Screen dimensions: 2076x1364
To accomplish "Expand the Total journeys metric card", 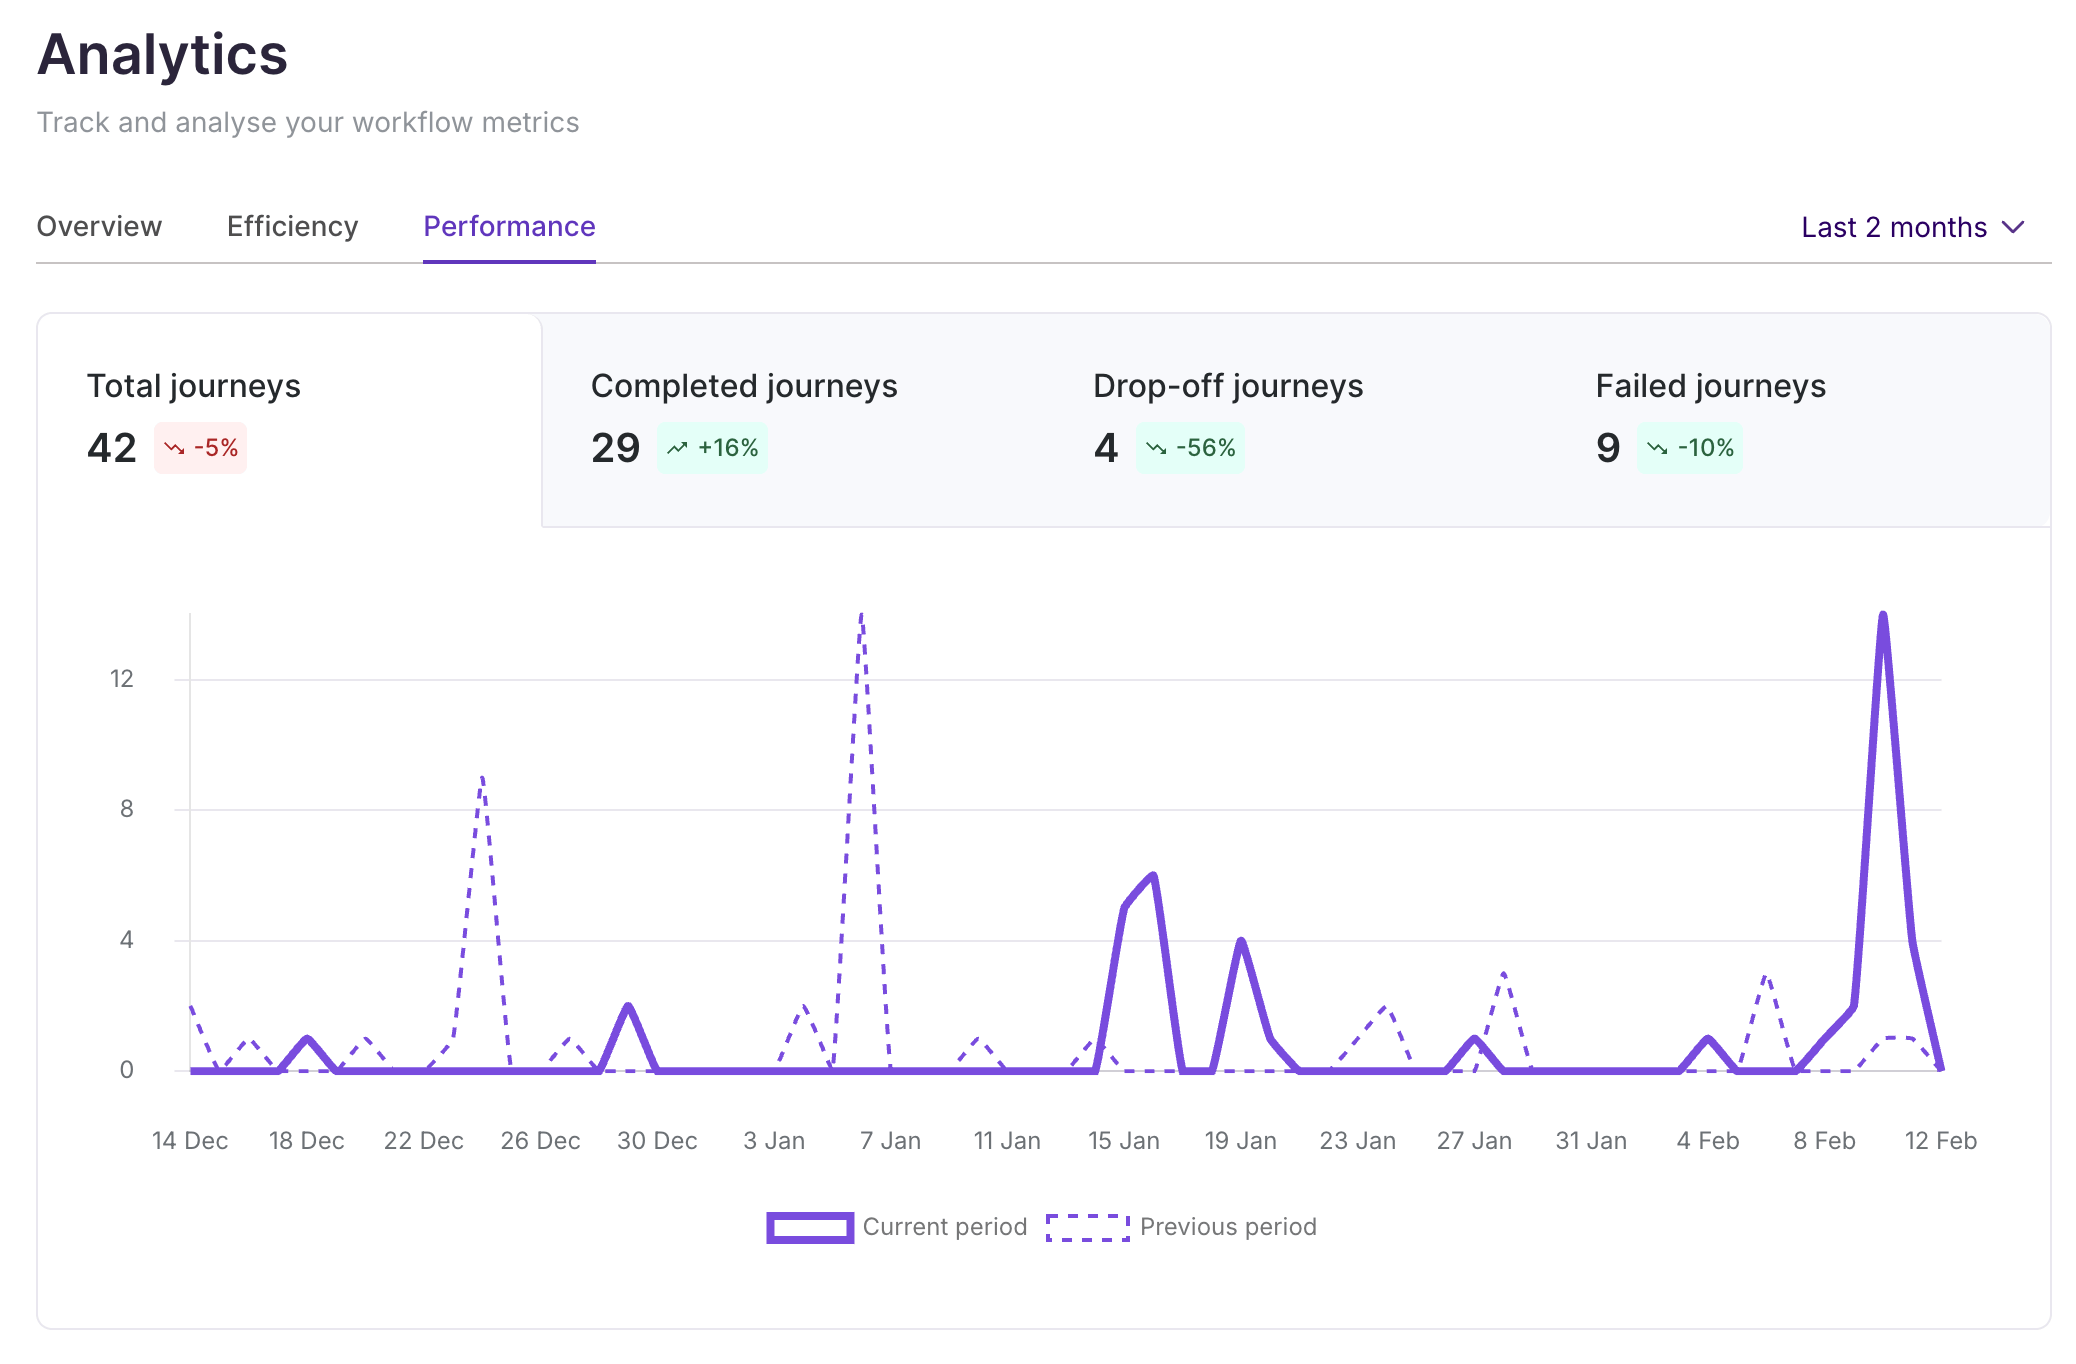I will pos(290,415).
